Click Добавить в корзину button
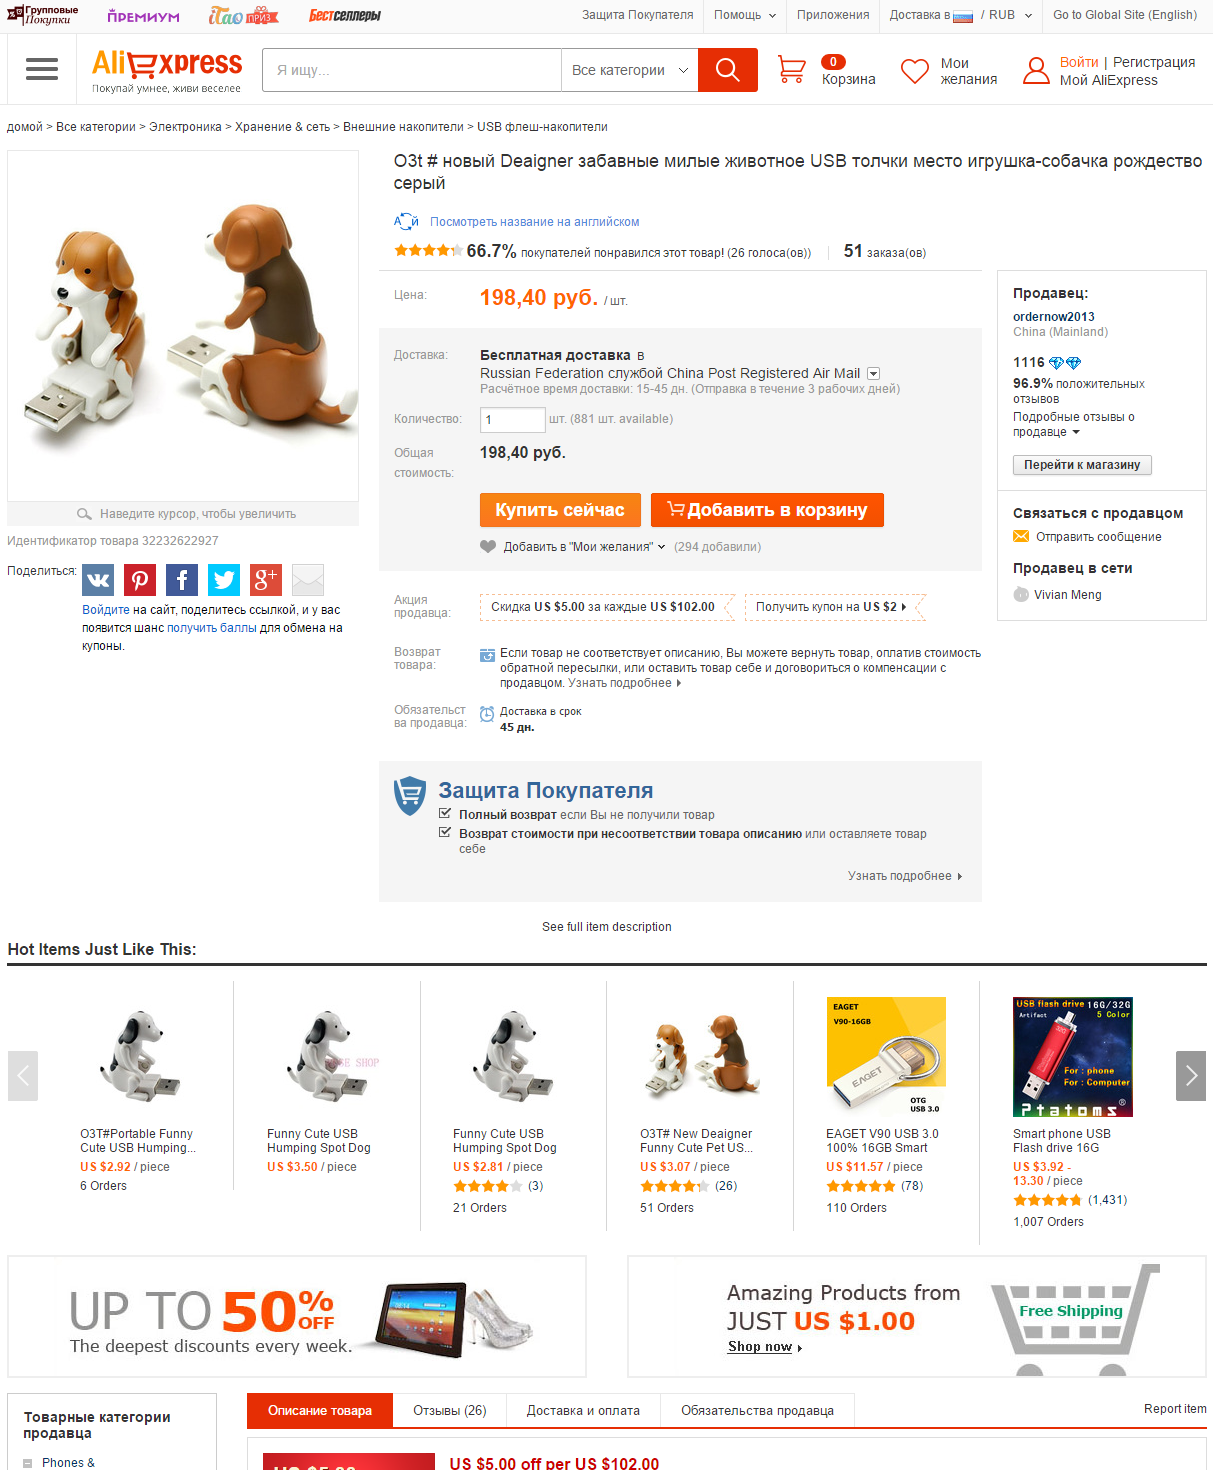The image size is (1213, 1470). 767,510
